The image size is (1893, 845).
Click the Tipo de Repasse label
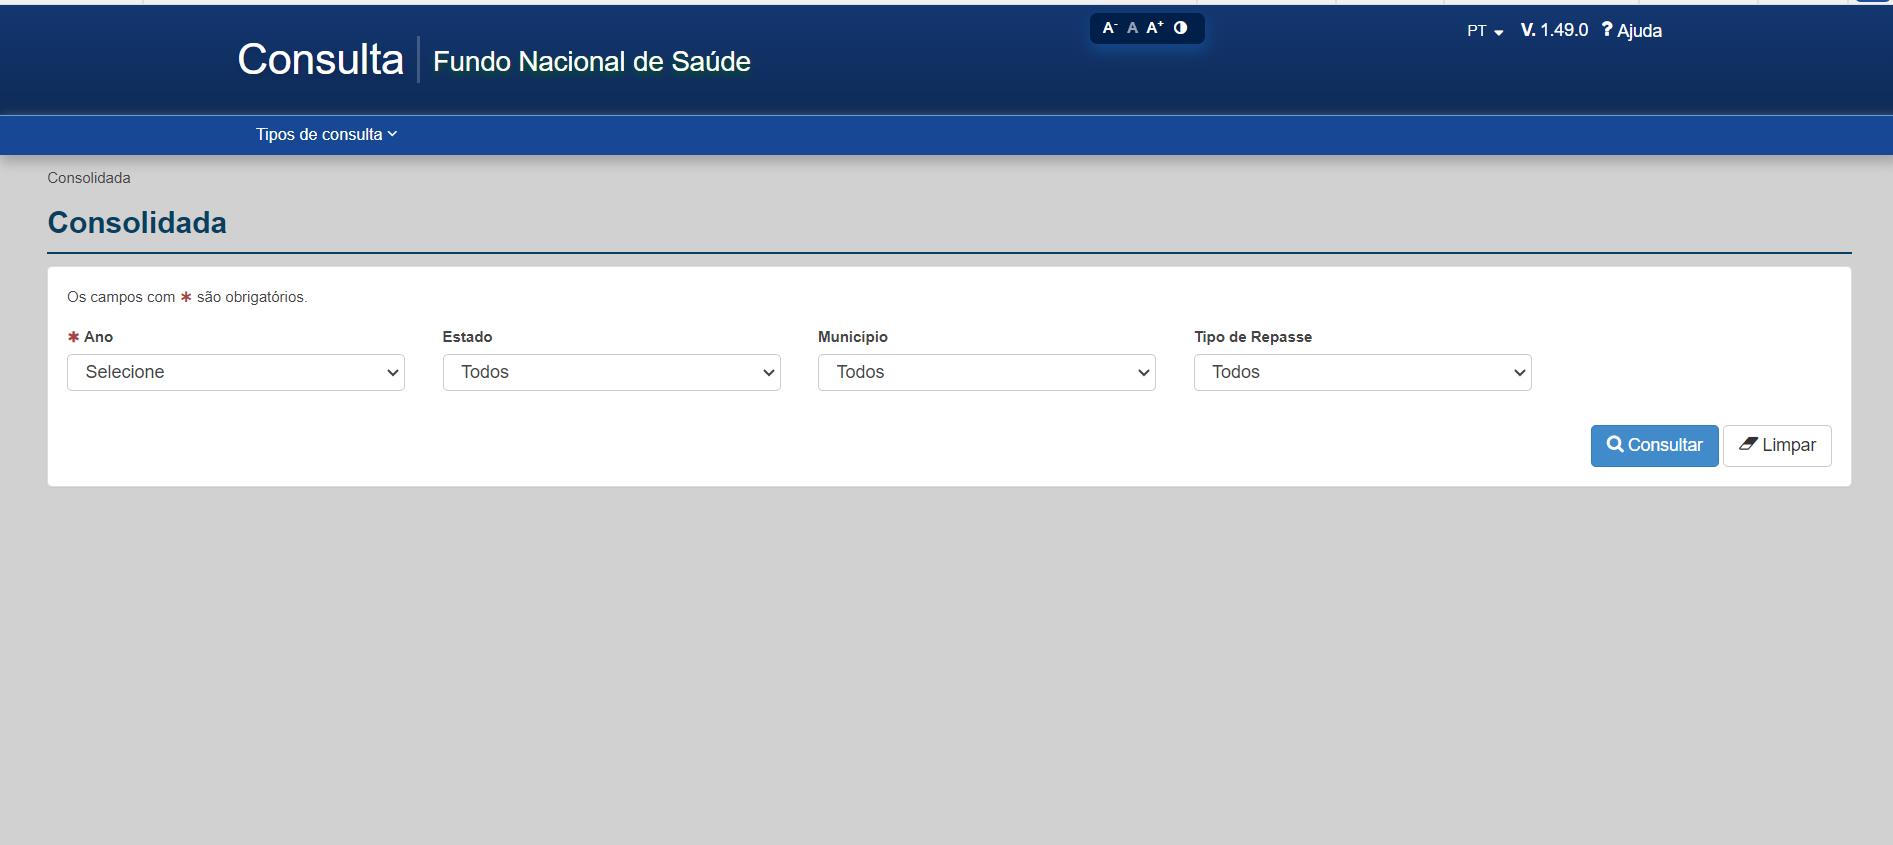point(1252,337)
